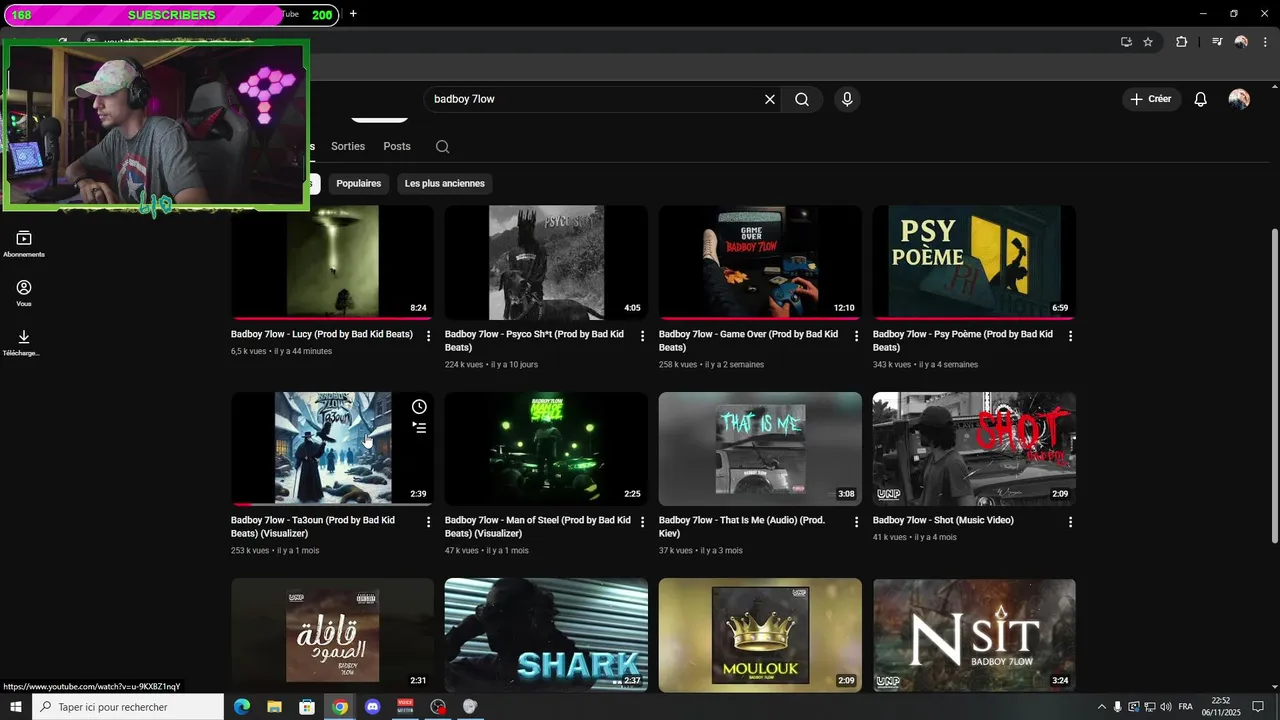Open Game Over video title link
The height and width of the screenshot is (720, 1280).
click(x=748, y=340)
